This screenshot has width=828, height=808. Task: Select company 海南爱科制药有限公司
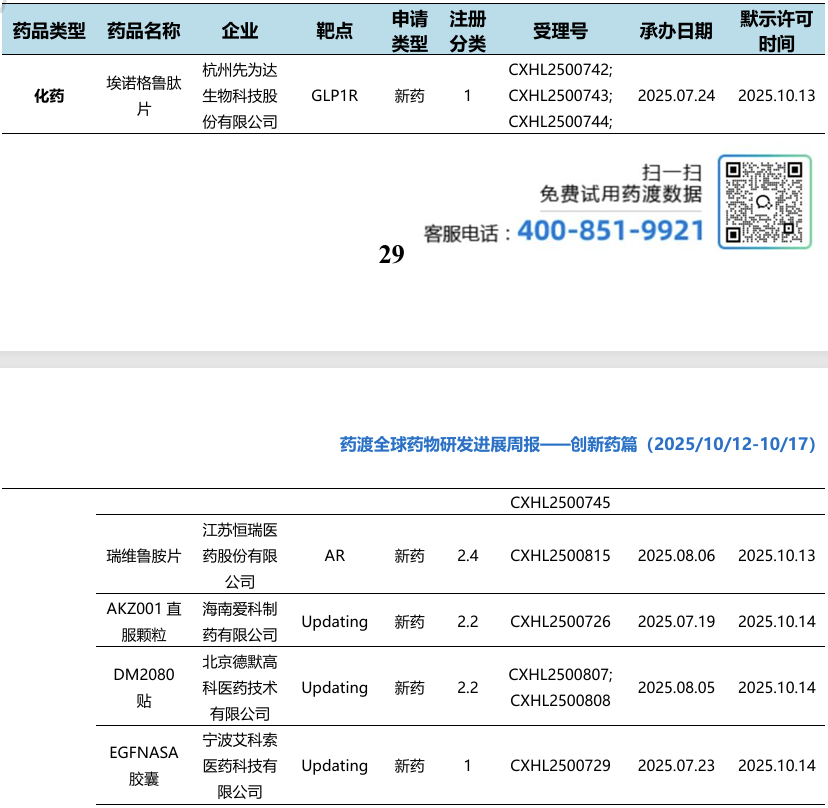pyautogui.click(x=240, y=622)
